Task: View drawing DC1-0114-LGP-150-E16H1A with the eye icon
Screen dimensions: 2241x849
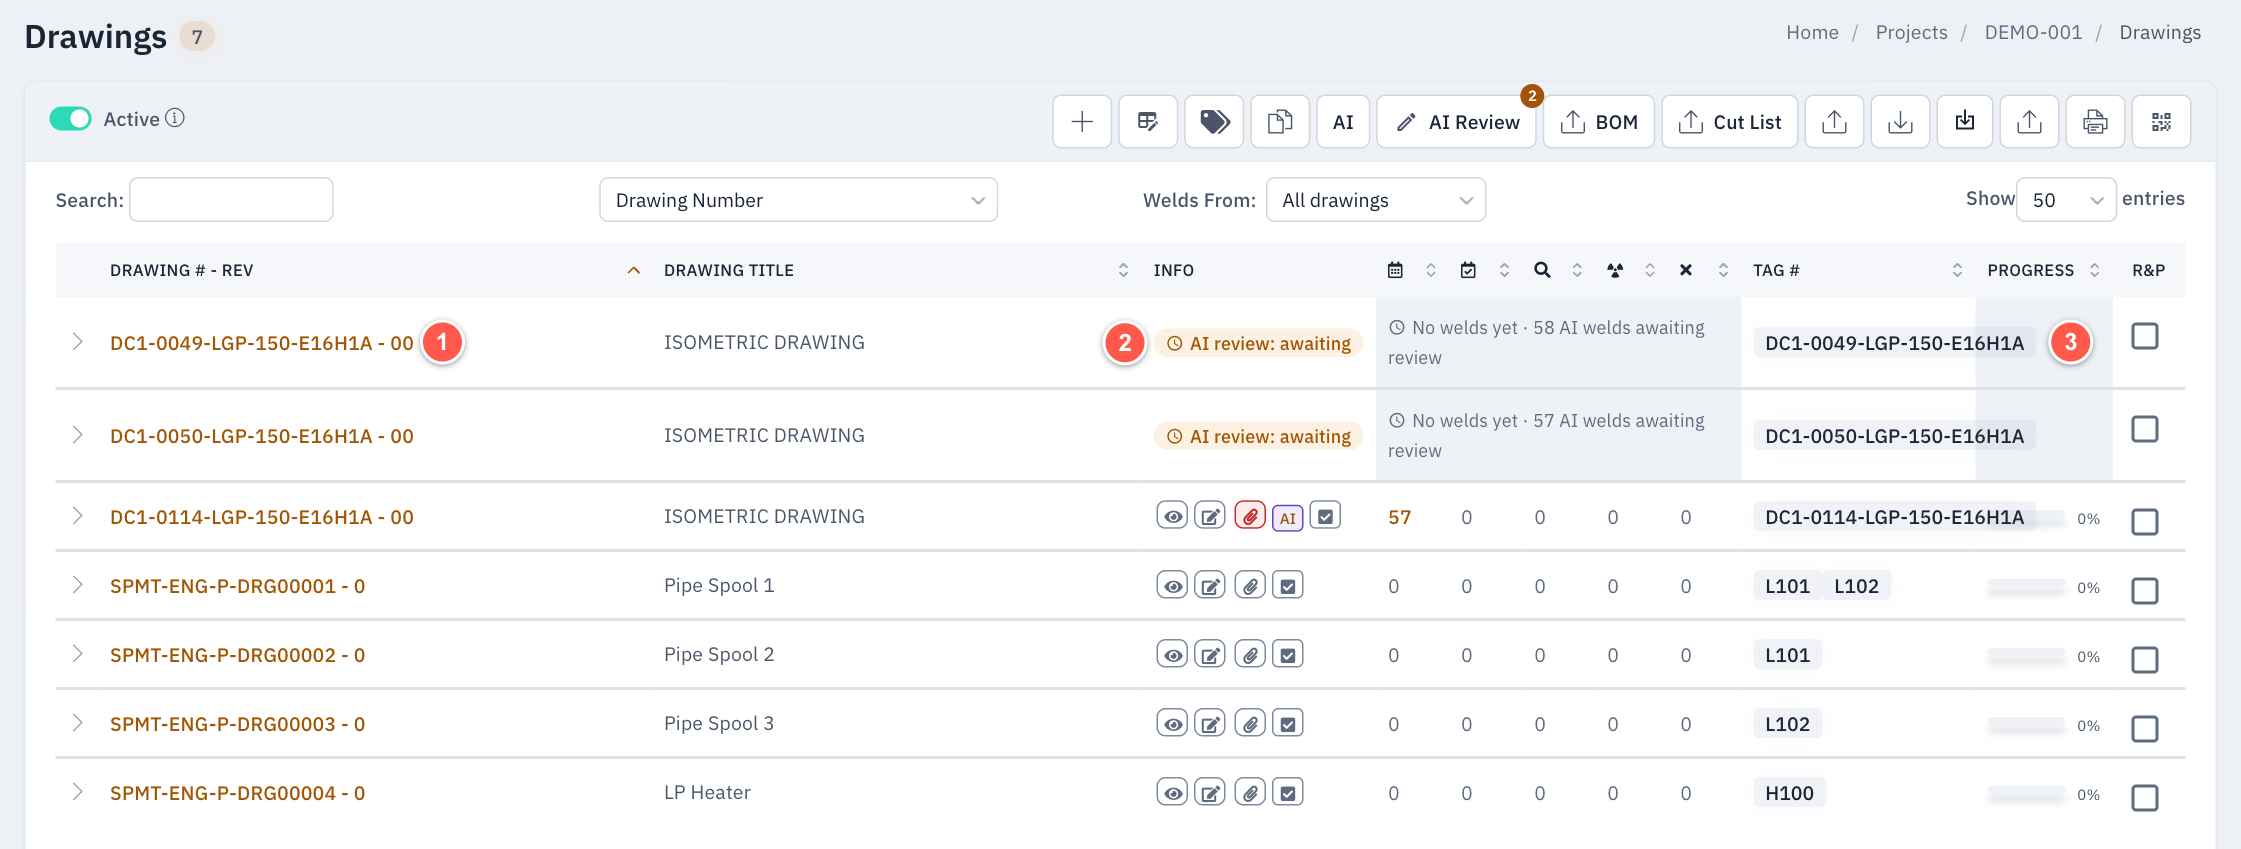Action: coord(1172,516)
